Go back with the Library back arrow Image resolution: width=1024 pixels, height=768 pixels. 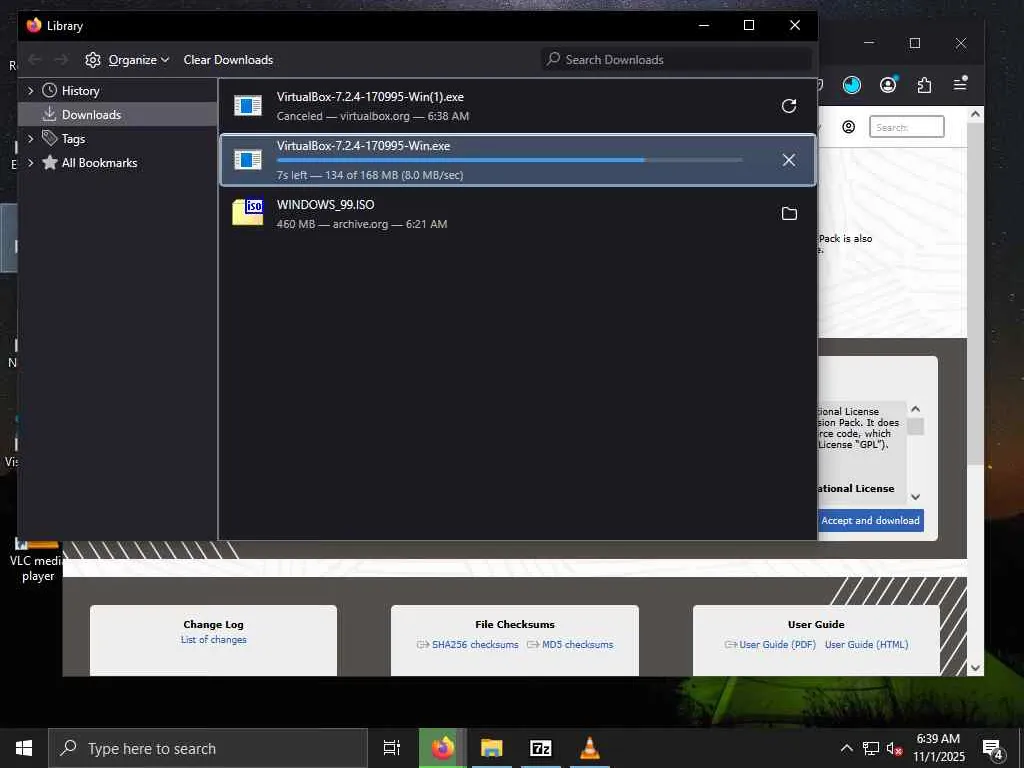tap(35, 59)
